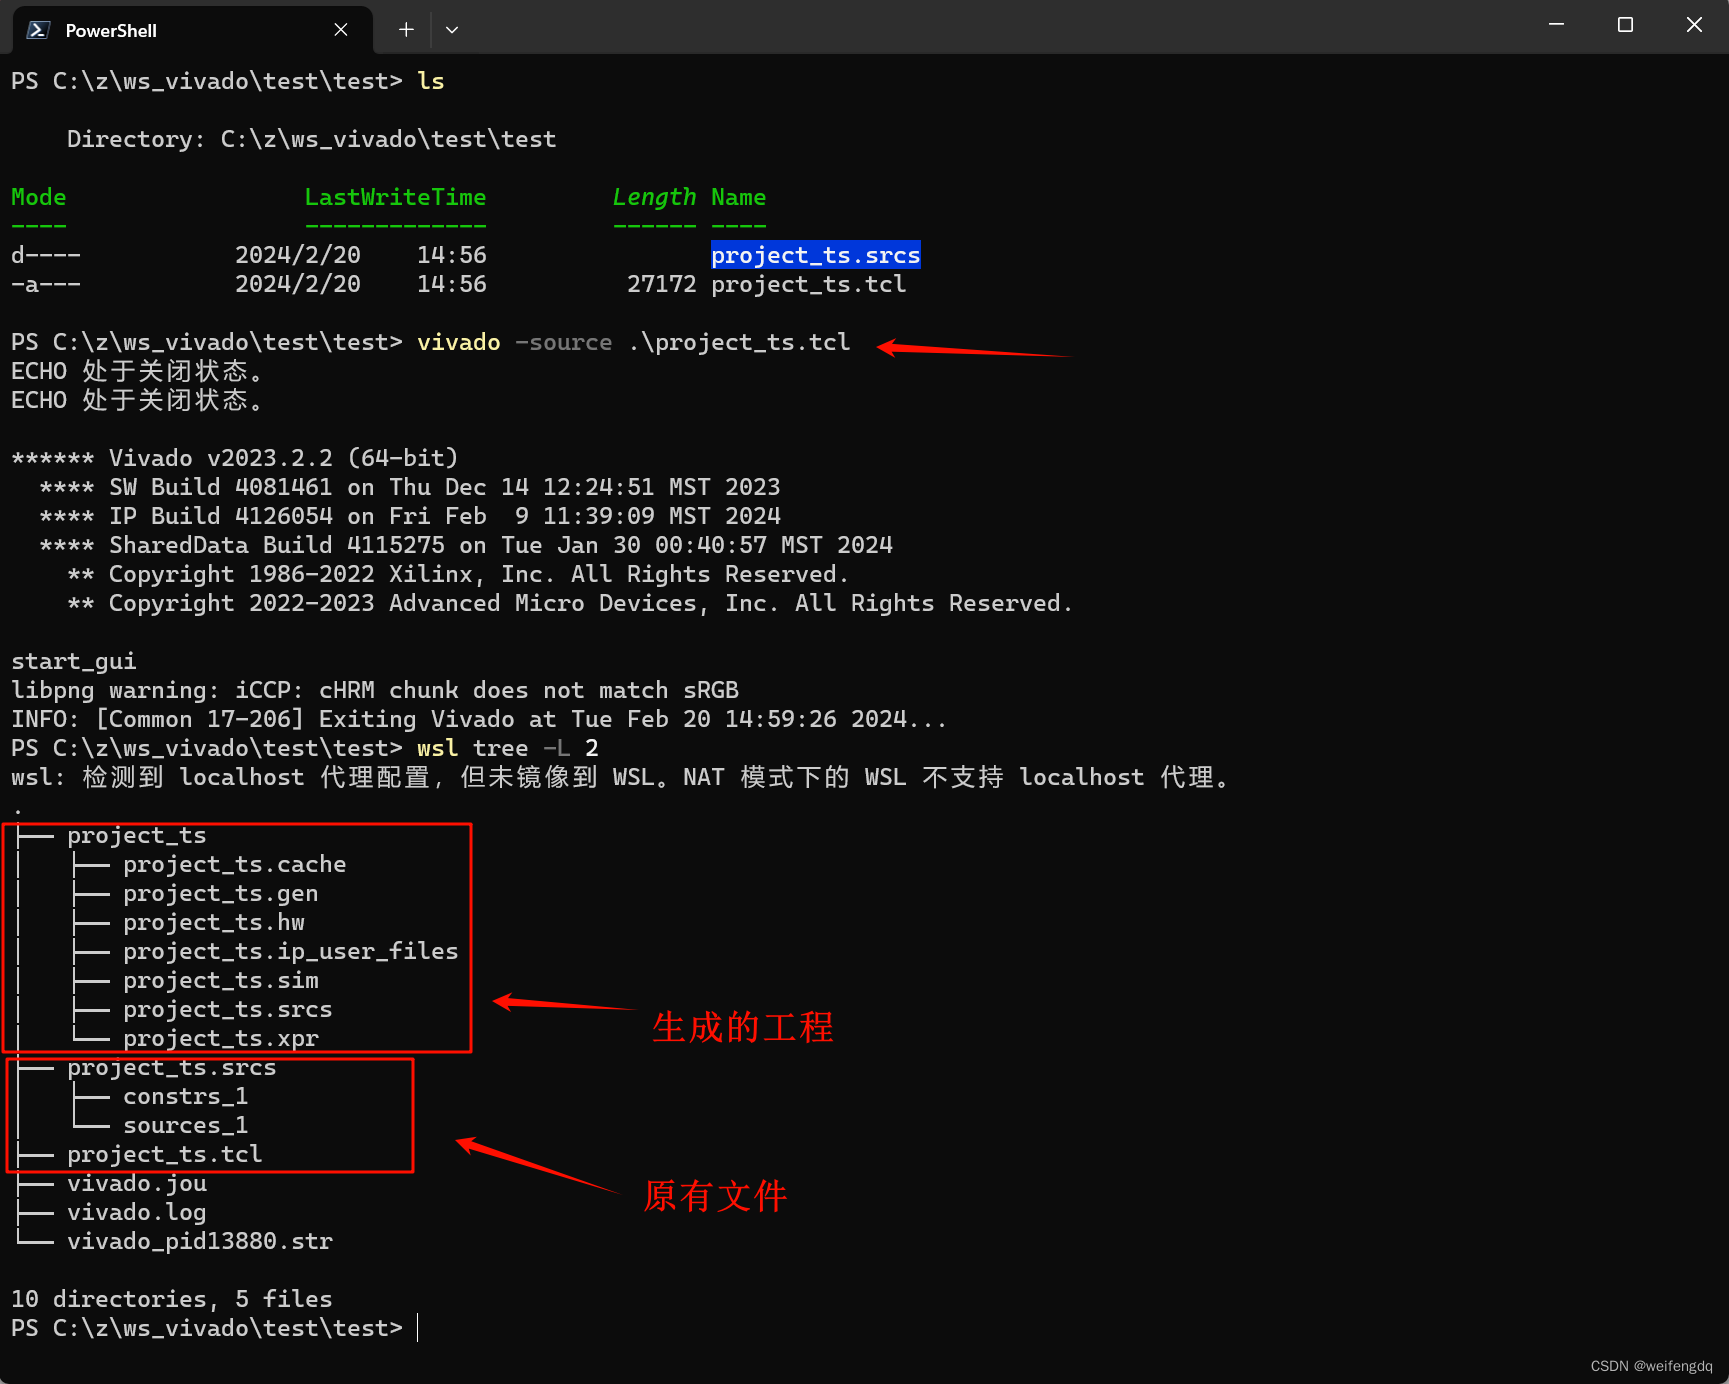Click the file length 27172

point(661,284)
